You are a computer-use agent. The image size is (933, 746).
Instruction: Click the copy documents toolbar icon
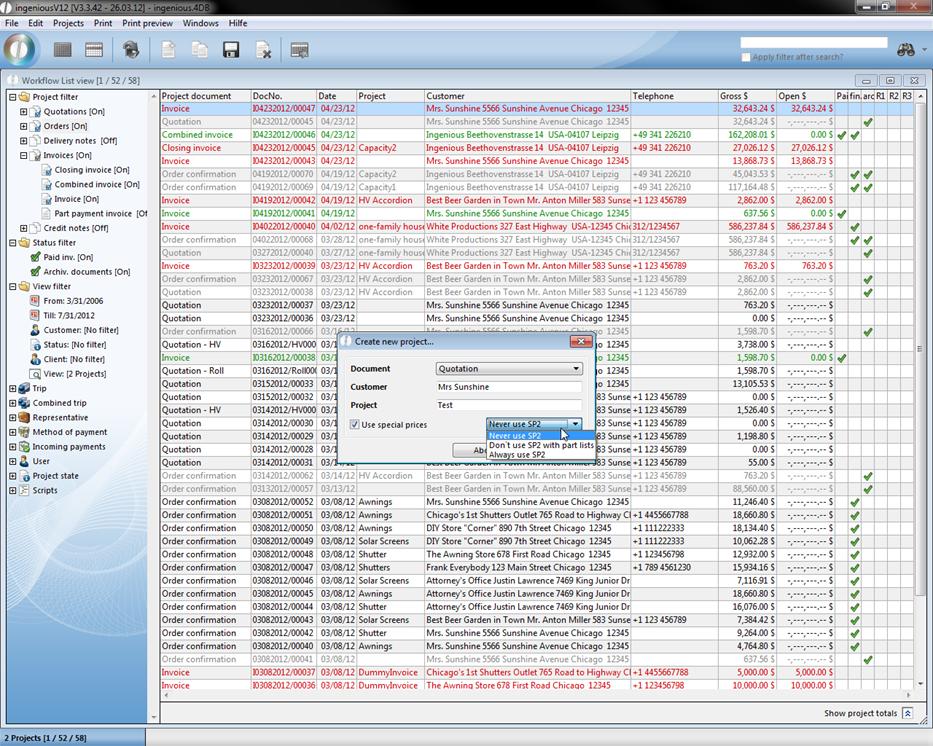[200, 50]
